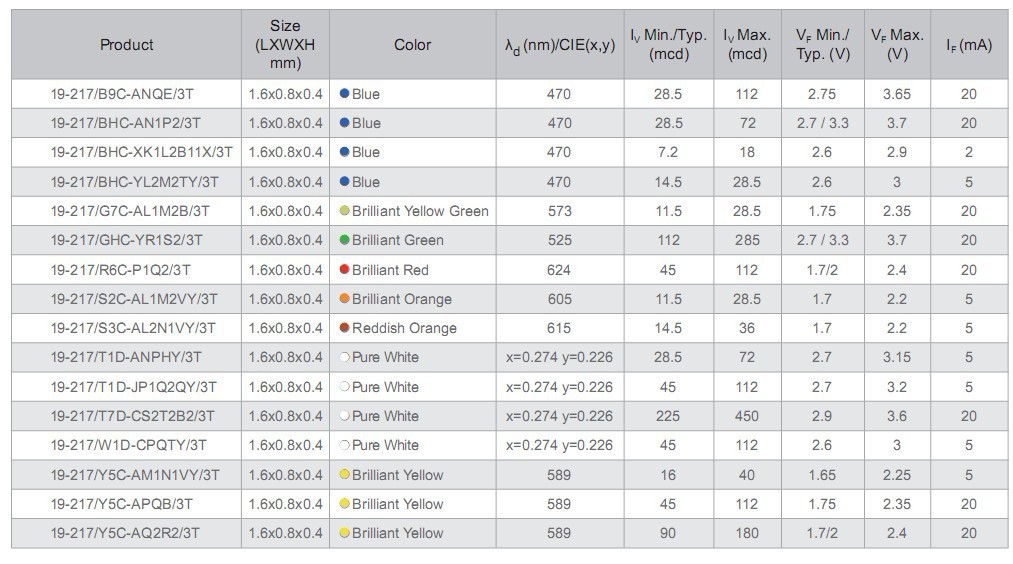The image size is (1013, 564).
Task: Select the 3.65 forward voltage cell
Action: (896, 94)
